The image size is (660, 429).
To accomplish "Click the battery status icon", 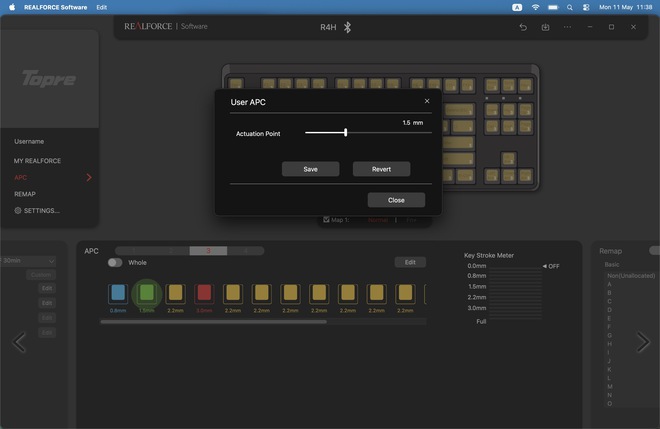I will pos(553,7).
